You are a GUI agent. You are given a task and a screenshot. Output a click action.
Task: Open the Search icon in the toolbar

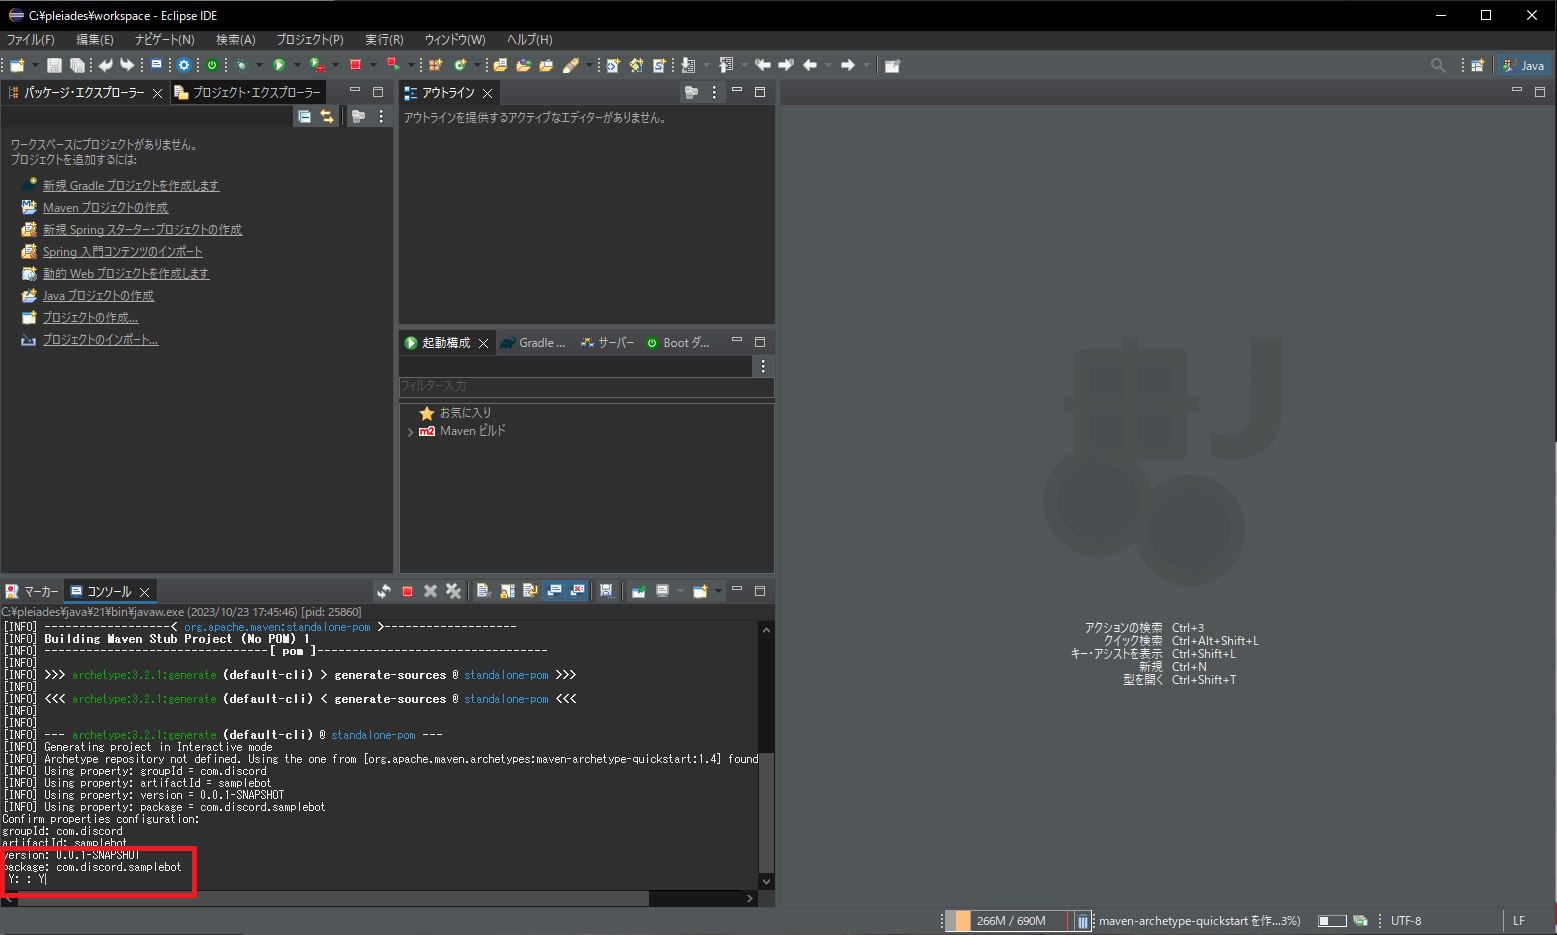(x=1437, y=64)
